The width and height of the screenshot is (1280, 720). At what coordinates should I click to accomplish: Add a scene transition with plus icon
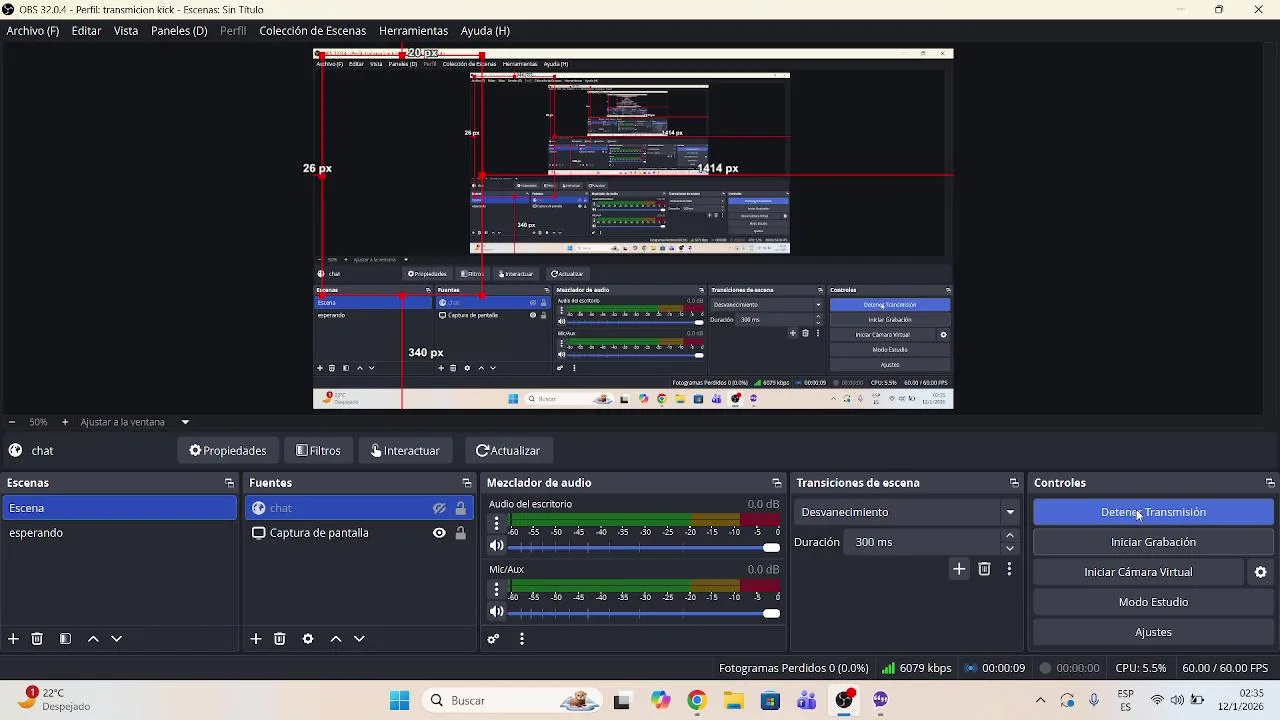[x=959, y=569]
